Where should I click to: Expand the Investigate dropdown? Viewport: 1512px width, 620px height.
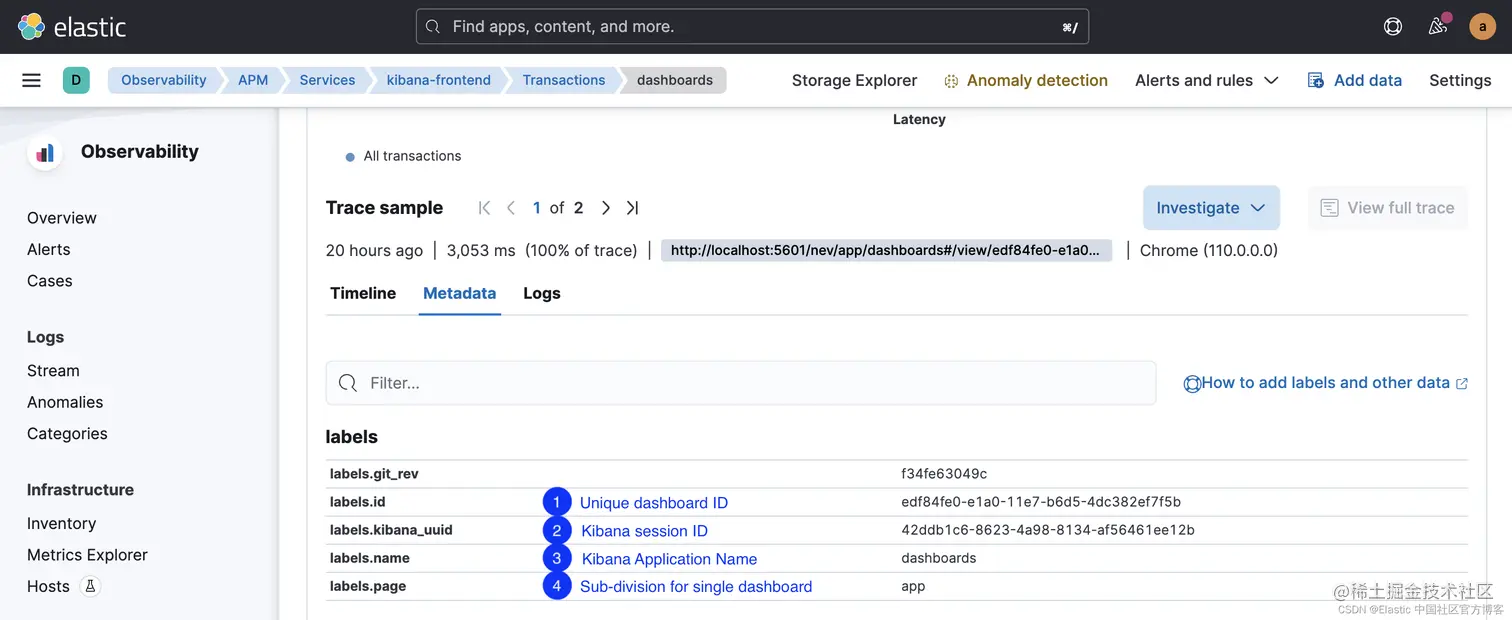coord(1211,208)
